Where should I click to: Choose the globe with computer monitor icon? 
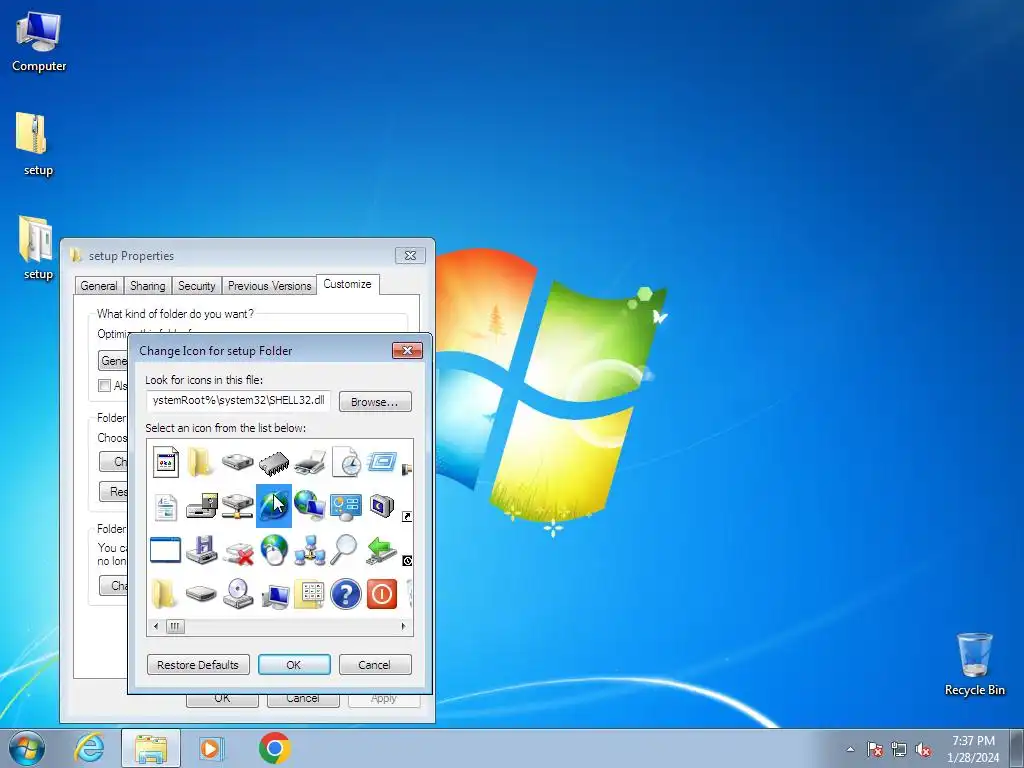point(310,505)
